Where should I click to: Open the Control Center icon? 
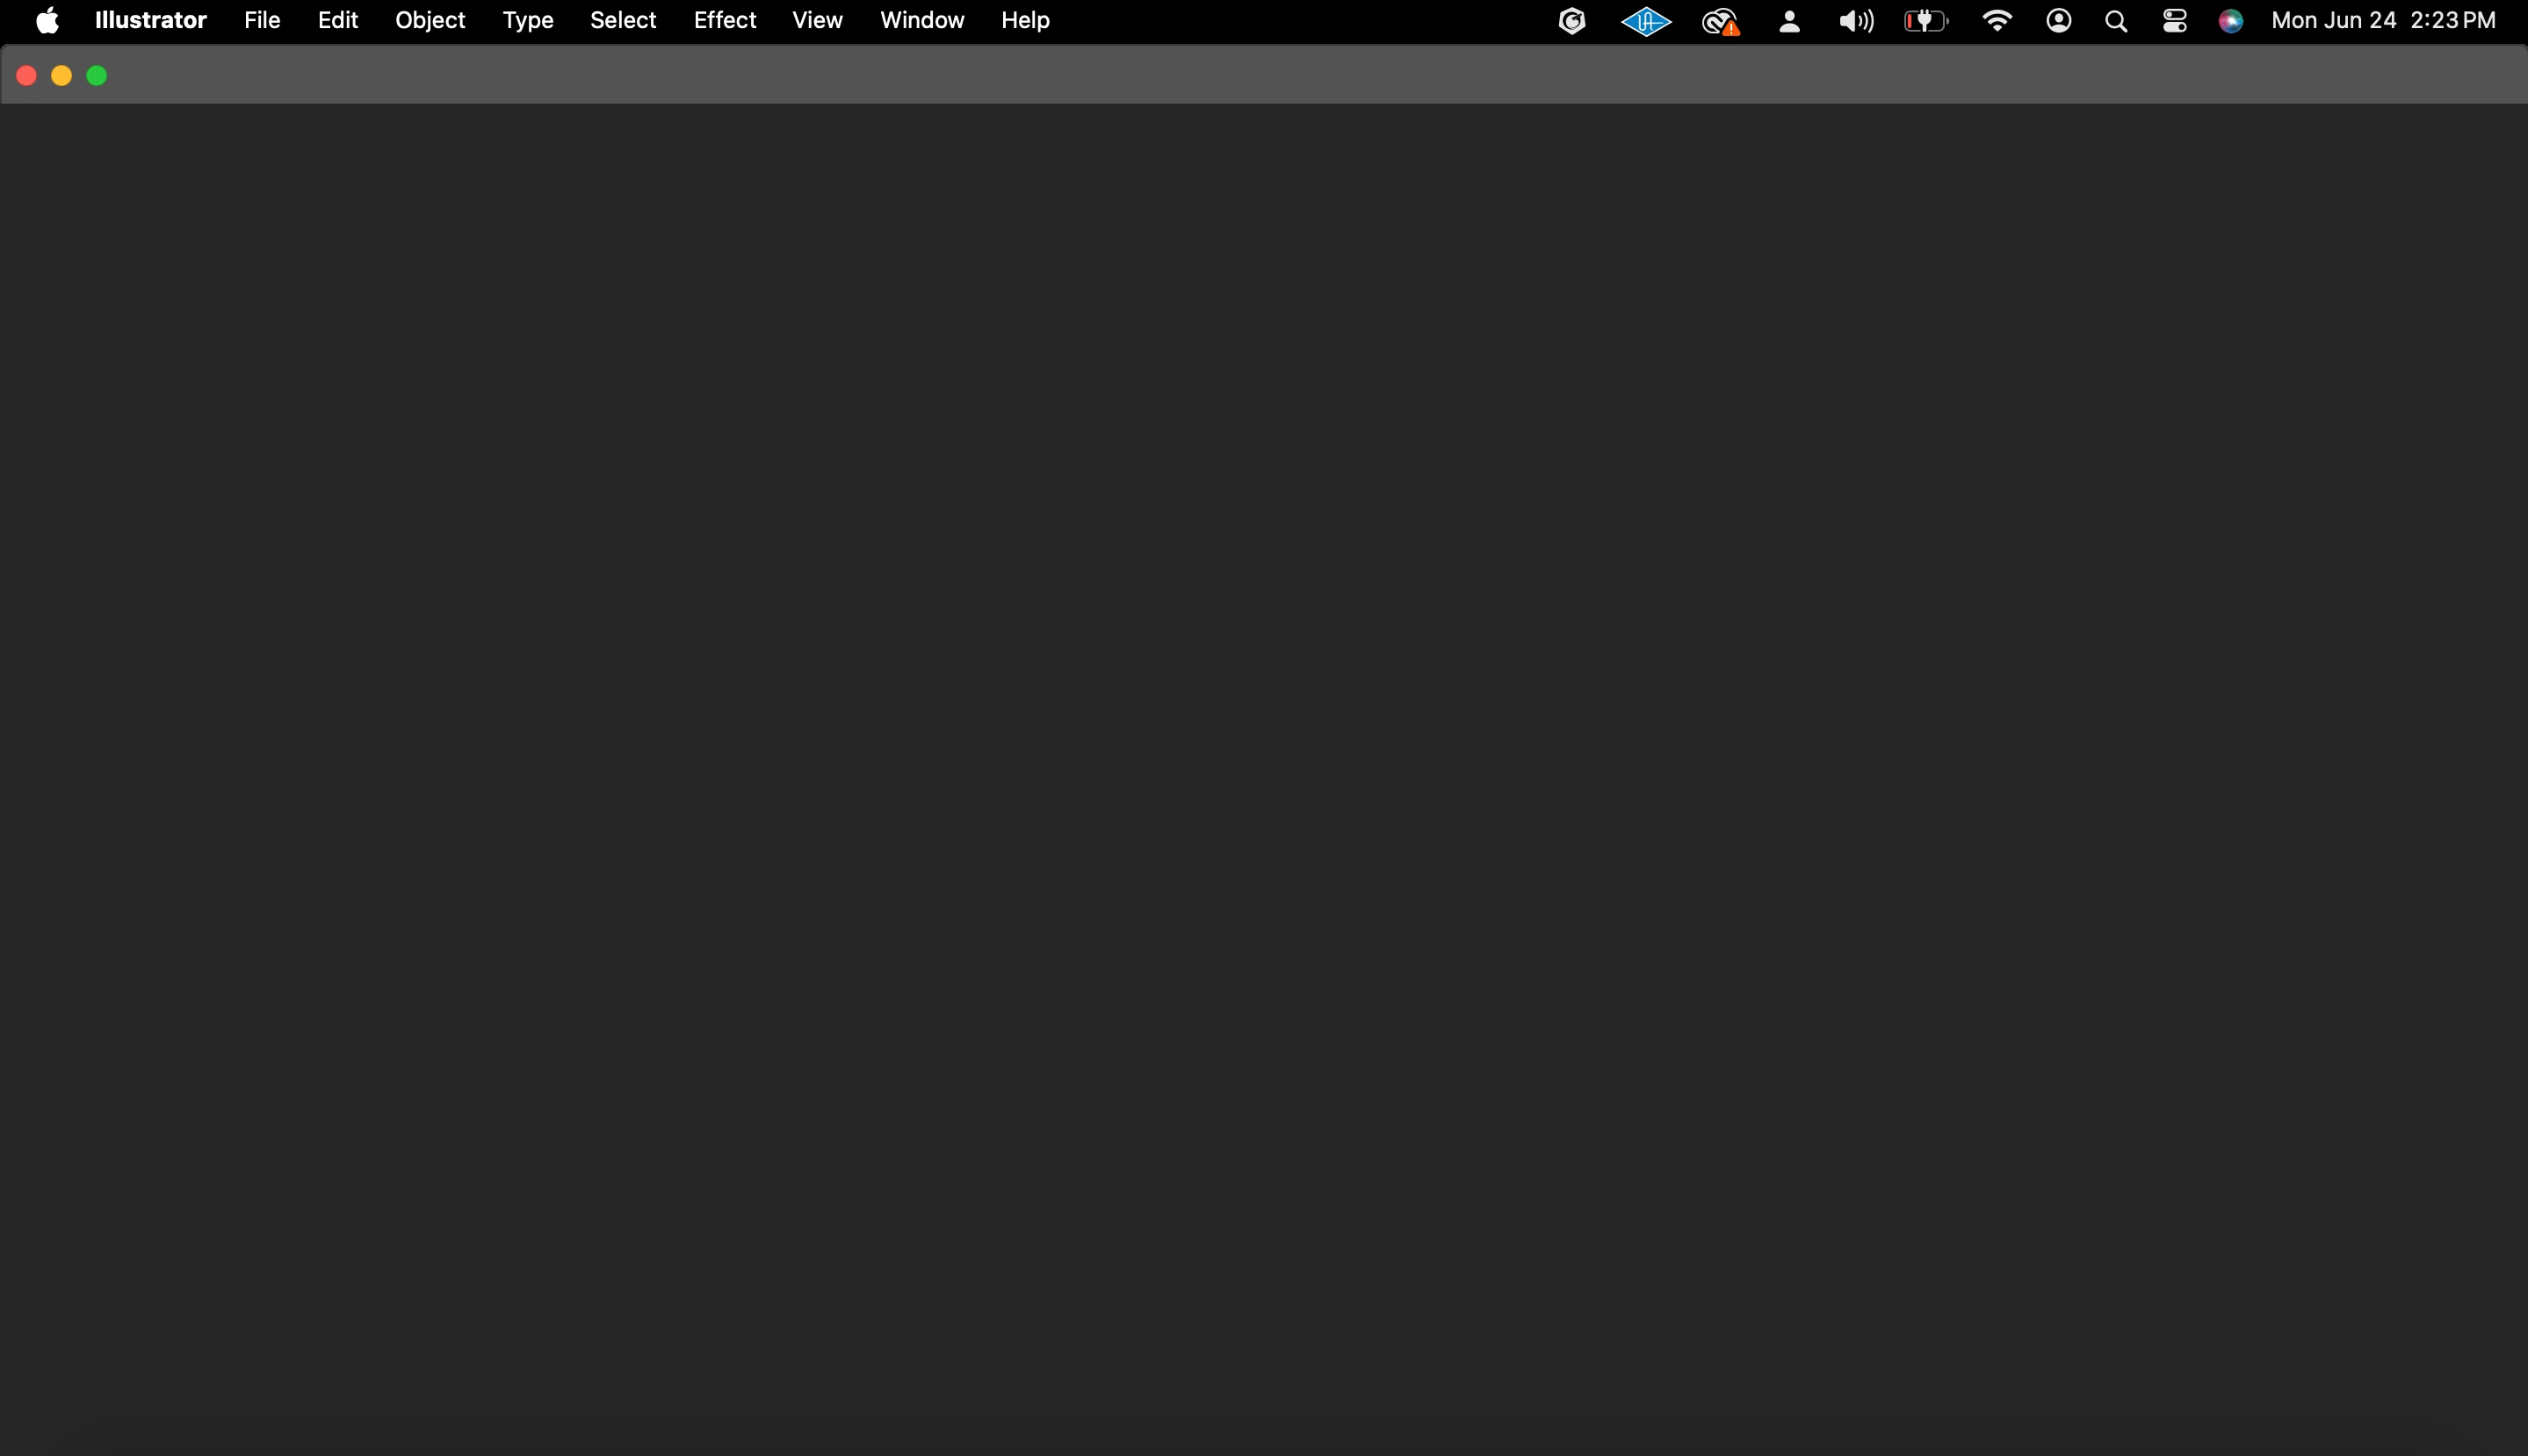2174,21
